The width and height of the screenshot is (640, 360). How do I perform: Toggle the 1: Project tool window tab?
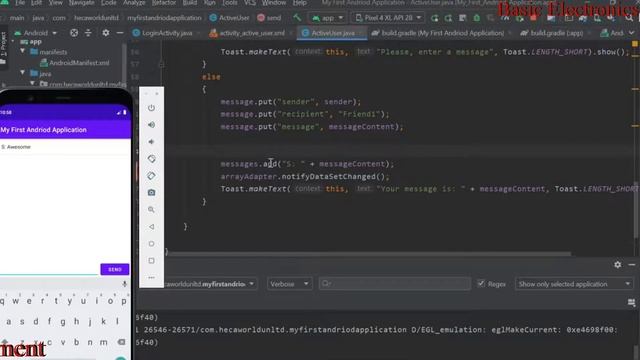(x=4, y=44)
